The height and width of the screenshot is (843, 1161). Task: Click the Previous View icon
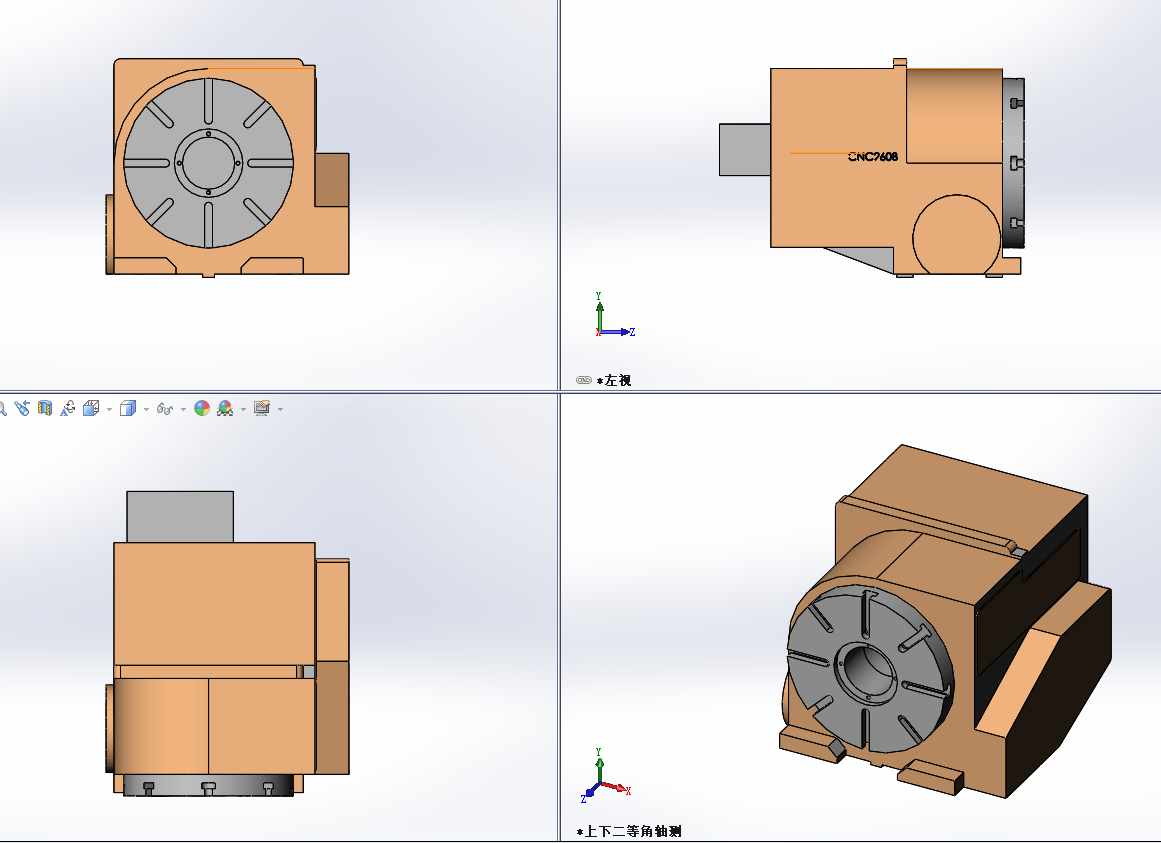coord(22,408)
